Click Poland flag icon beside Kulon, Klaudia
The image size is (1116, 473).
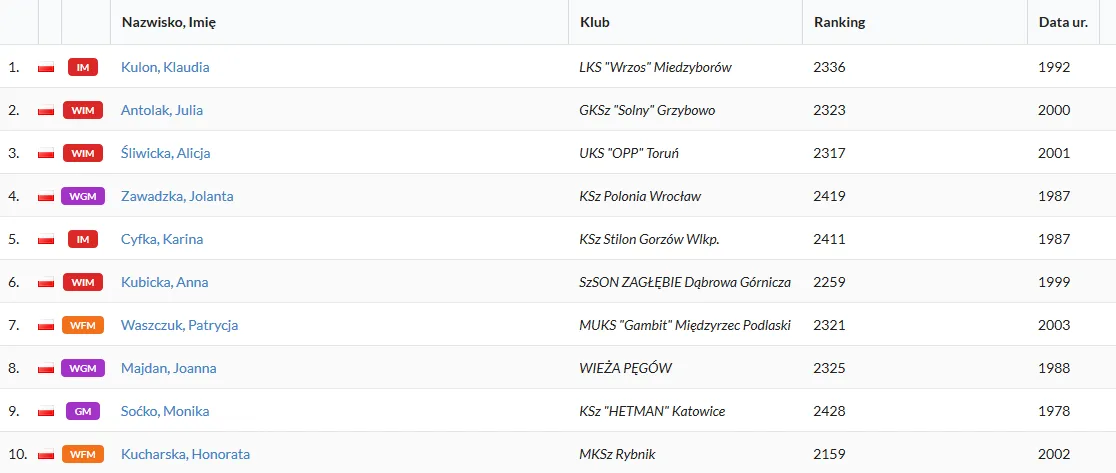(46, 68)
